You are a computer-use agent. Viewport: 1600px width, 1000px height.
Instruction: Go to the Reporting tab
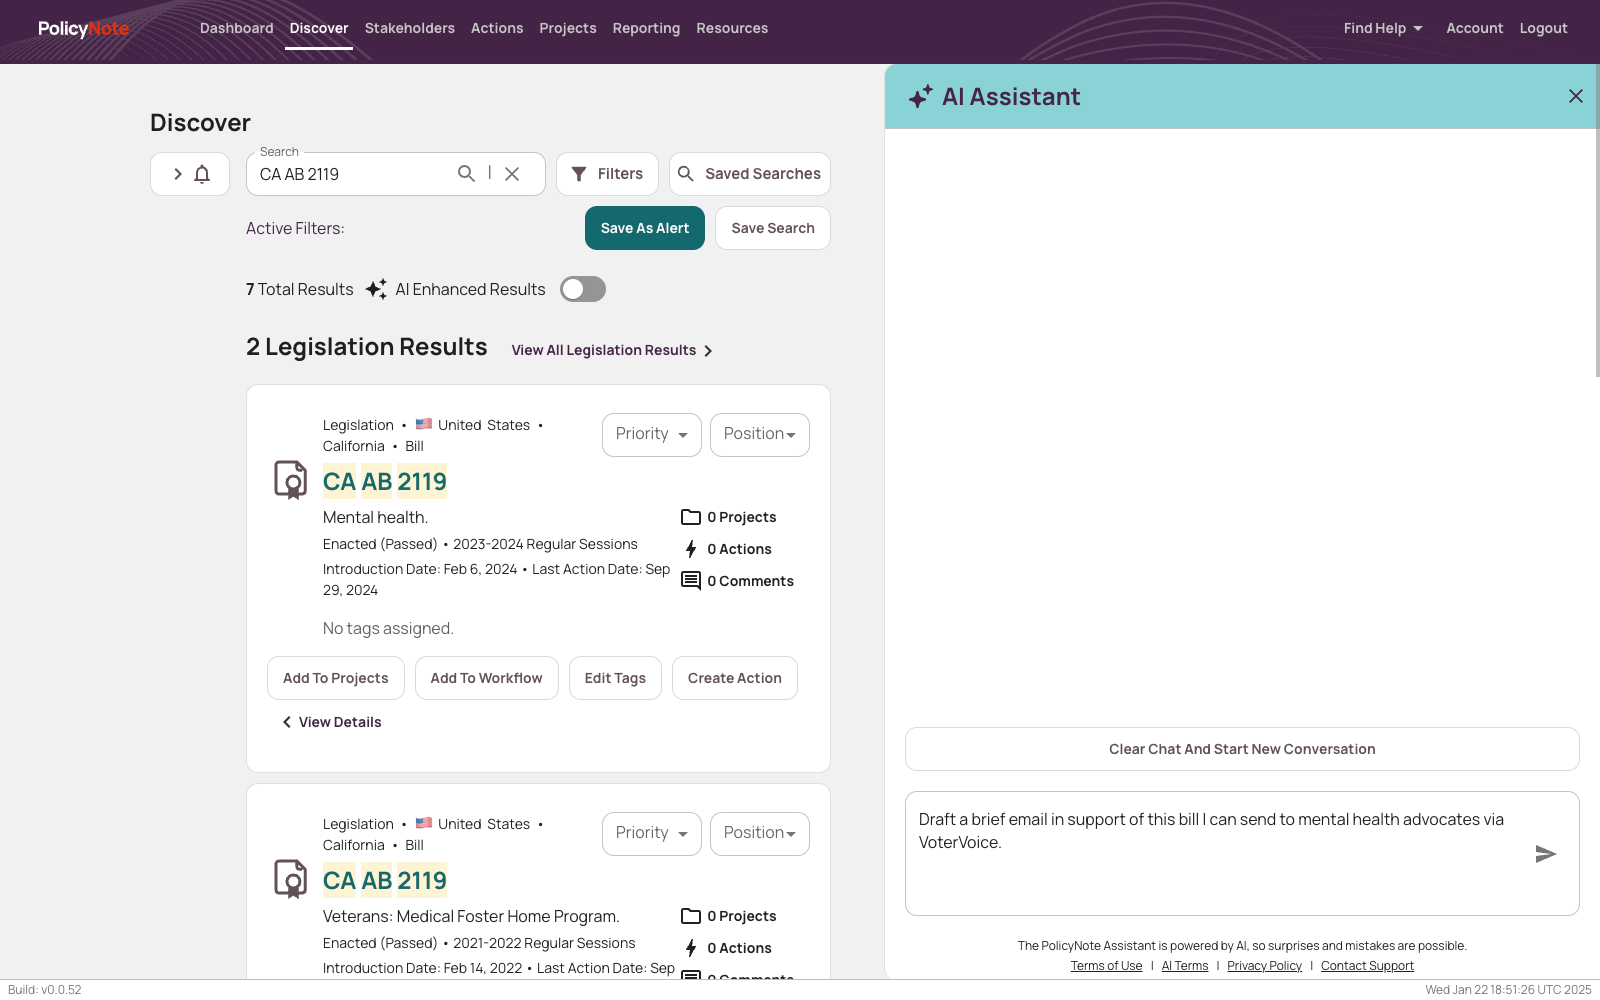coord(646,28)
